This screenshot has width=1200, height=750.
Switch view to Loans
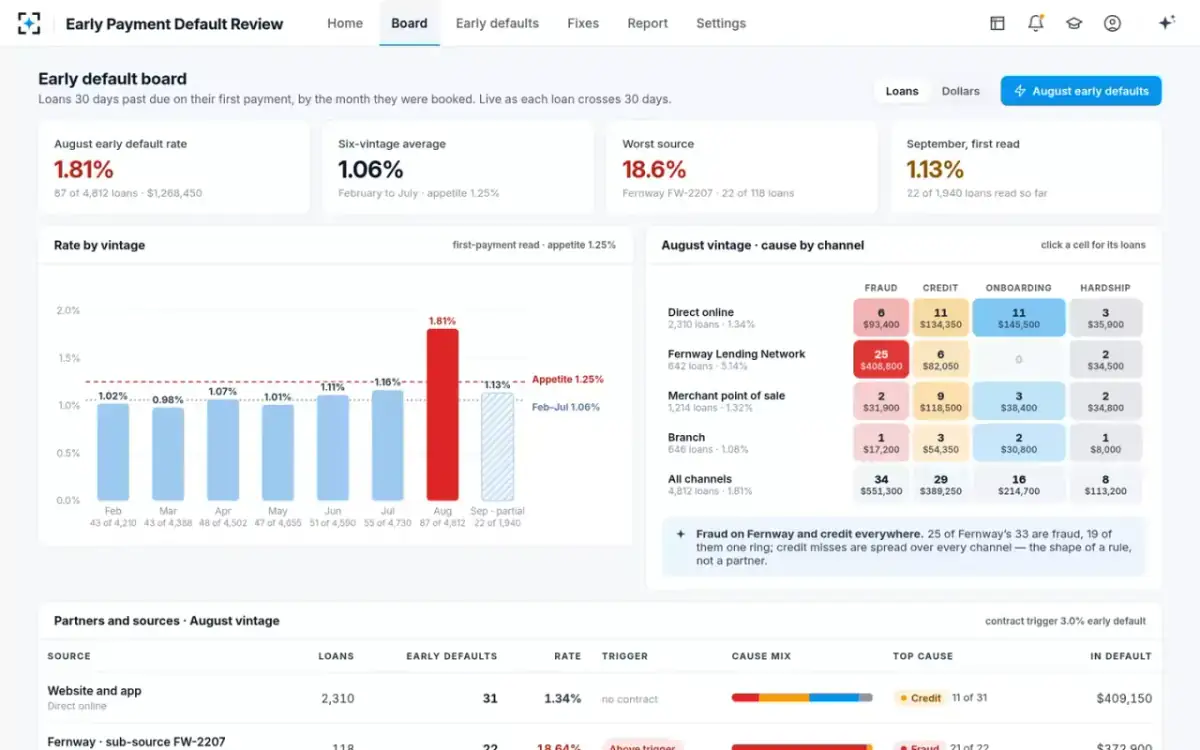click(x=902, y=91)
